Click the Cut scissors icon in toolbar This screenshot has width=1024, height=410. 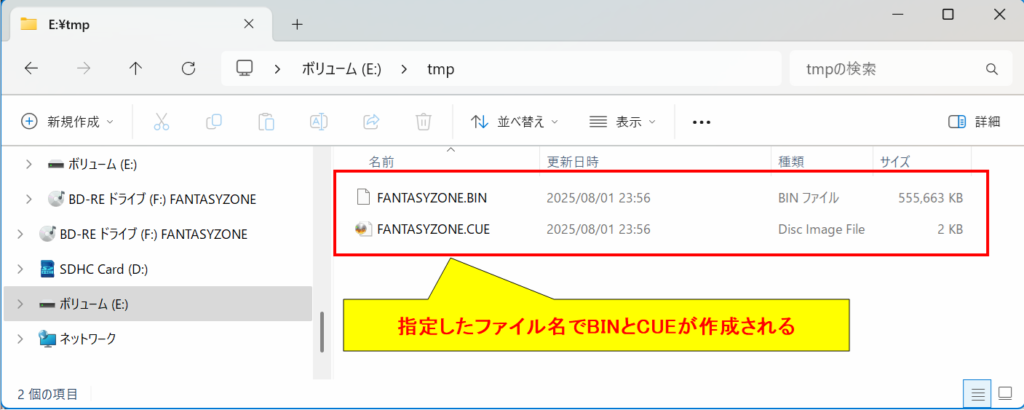pyautogui.click(x=161, y=122)
